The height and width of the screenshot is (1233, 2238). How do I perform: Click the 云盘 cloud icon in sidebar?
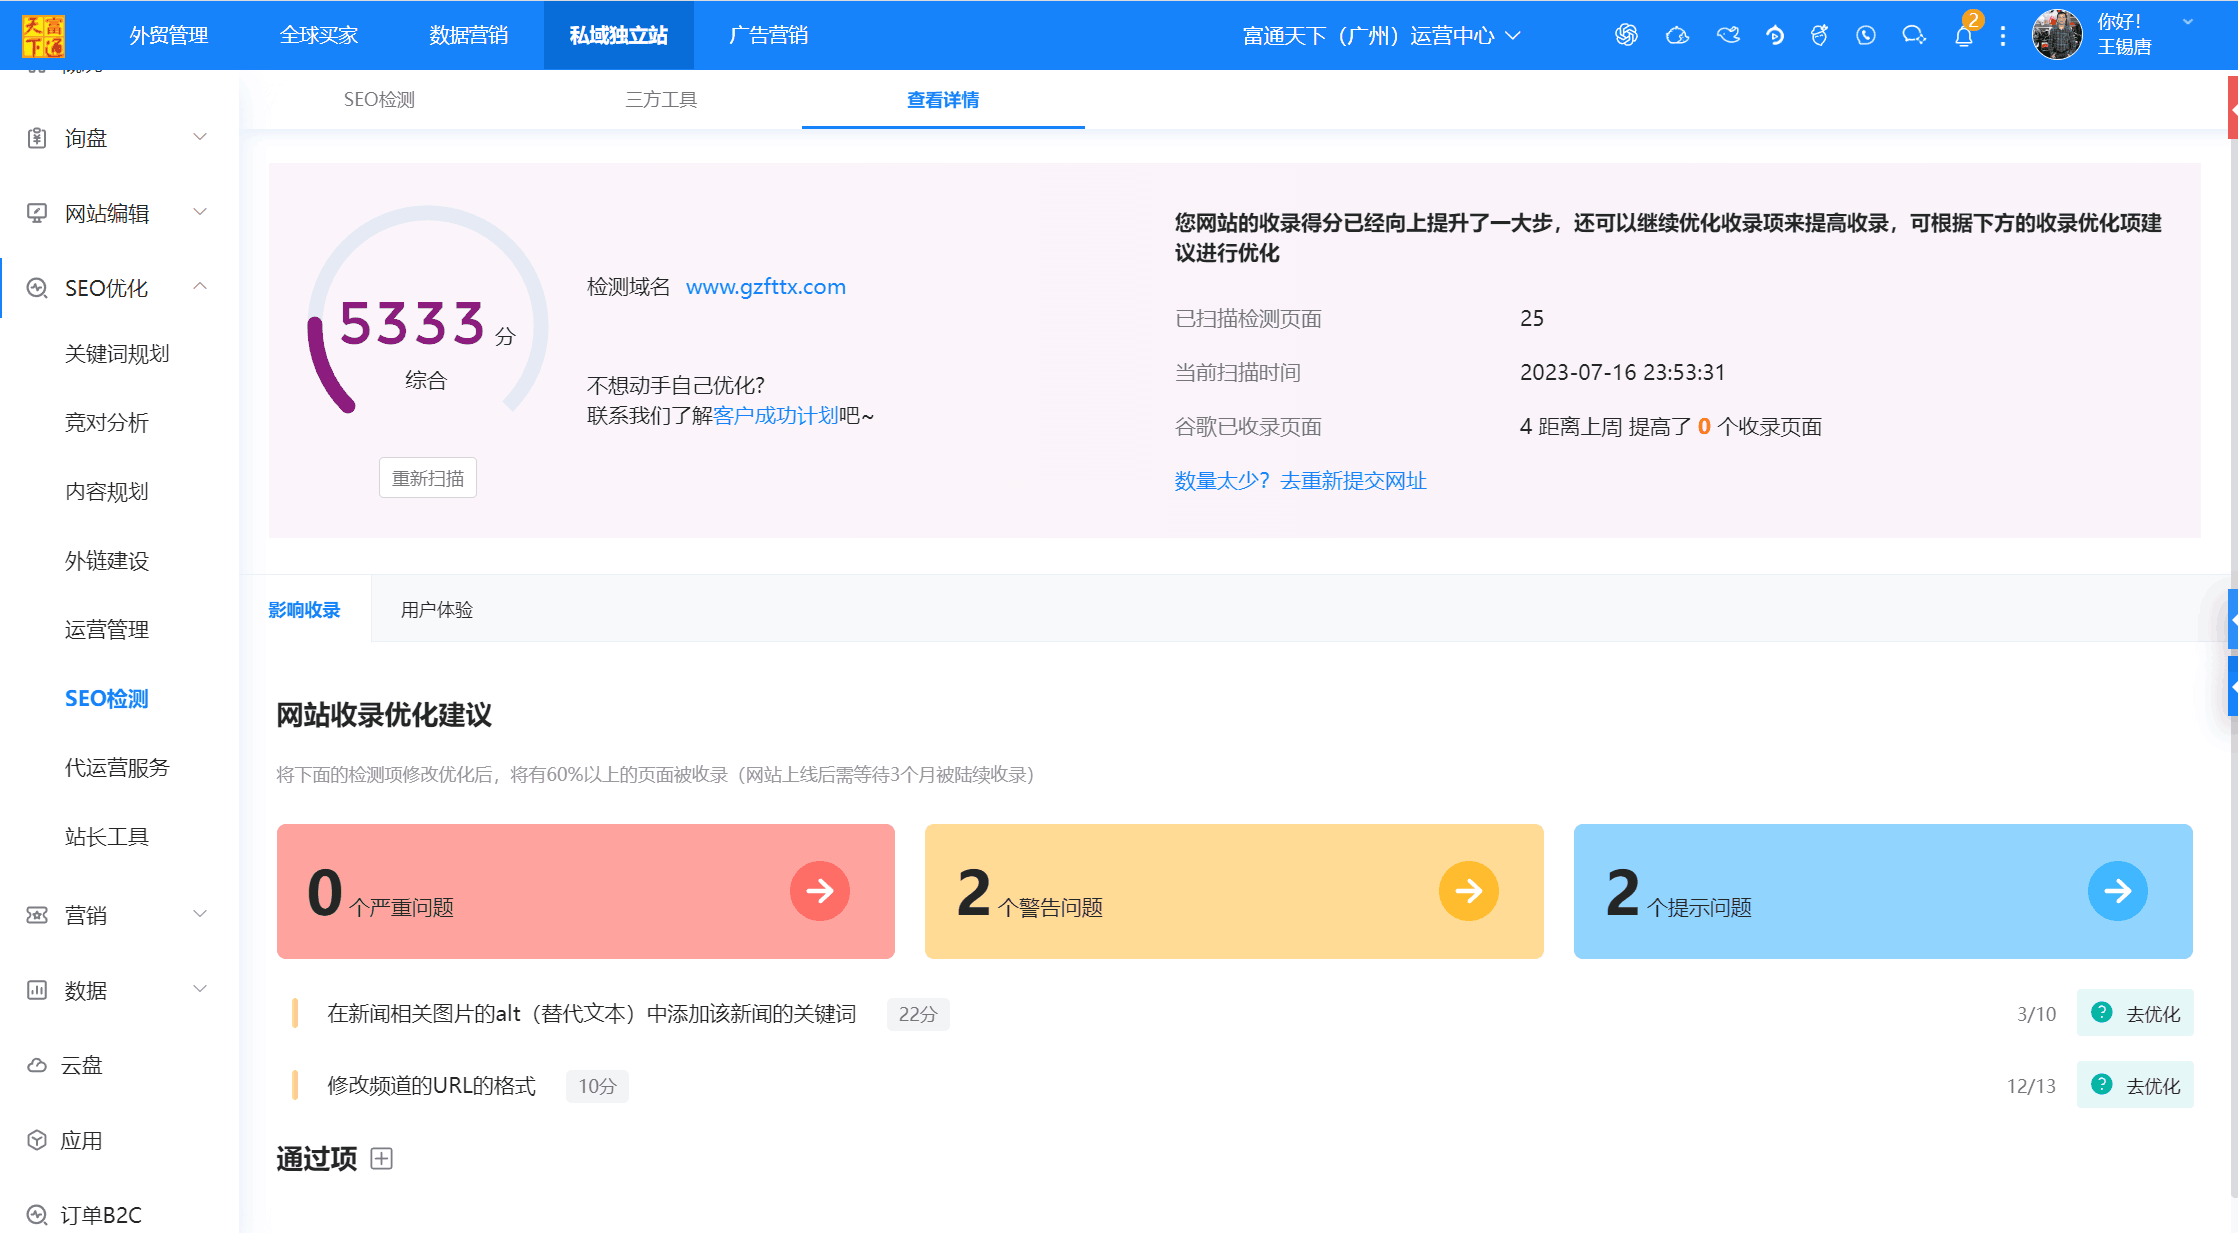pyautogui.click(x=37, y=1065)
